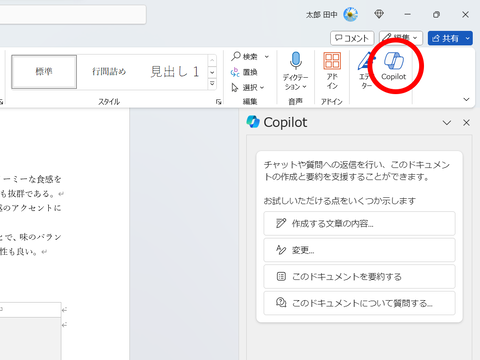Click the Comments (コメント) button
Screen dimensions: 480x360
(x=352, y=38)
